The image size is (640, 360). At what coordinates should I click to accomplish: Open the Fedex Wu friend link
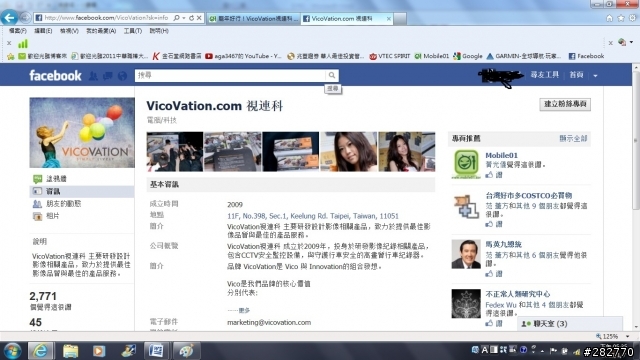click(x=501, y=304)
